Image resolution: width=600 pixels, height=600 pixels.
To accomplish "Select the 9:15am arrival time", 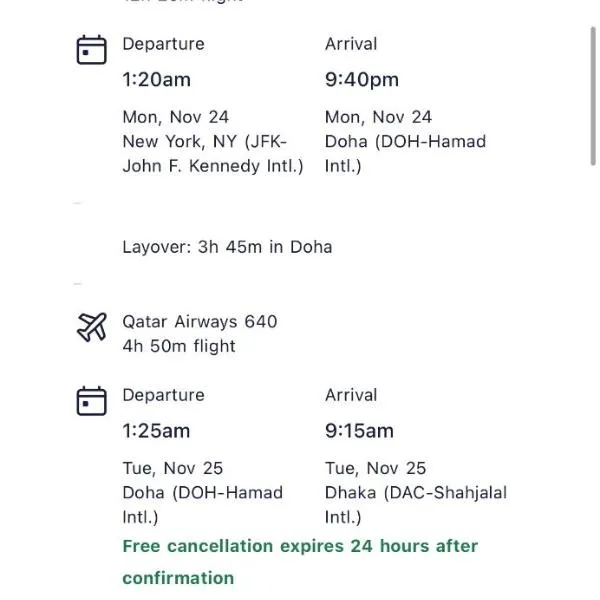I will click(x=359, y=431).
